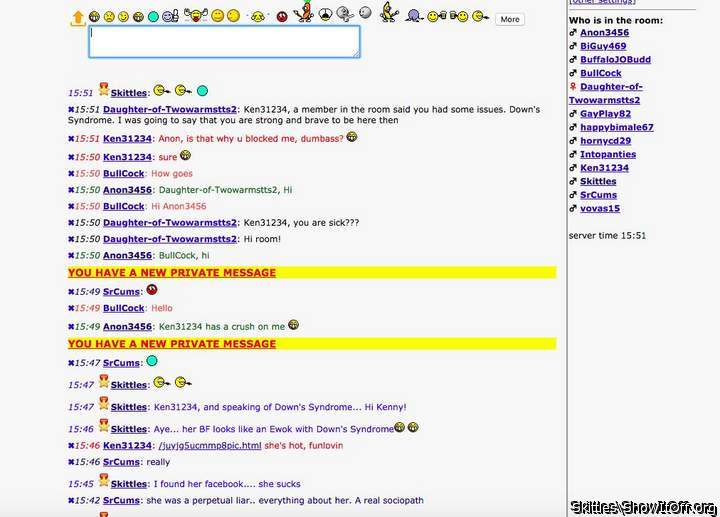Expand emoticons with the More button
This screenshot has height=517, width=720.
(x=509, y=19)
